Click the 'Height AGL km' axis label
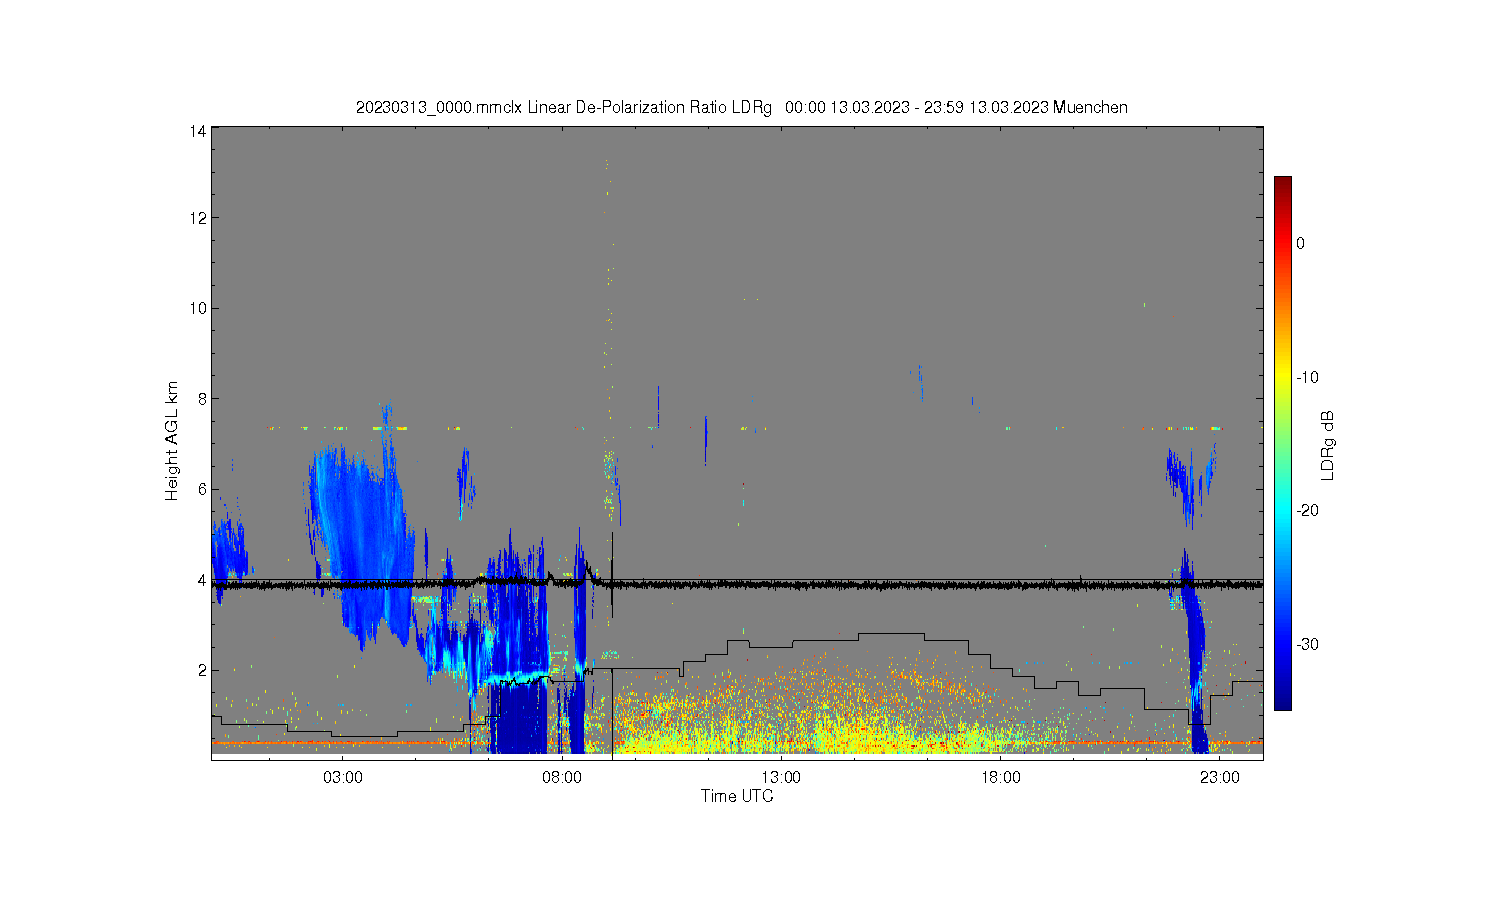The height and width of the screenshot is (900, 1500). [172, 441]
